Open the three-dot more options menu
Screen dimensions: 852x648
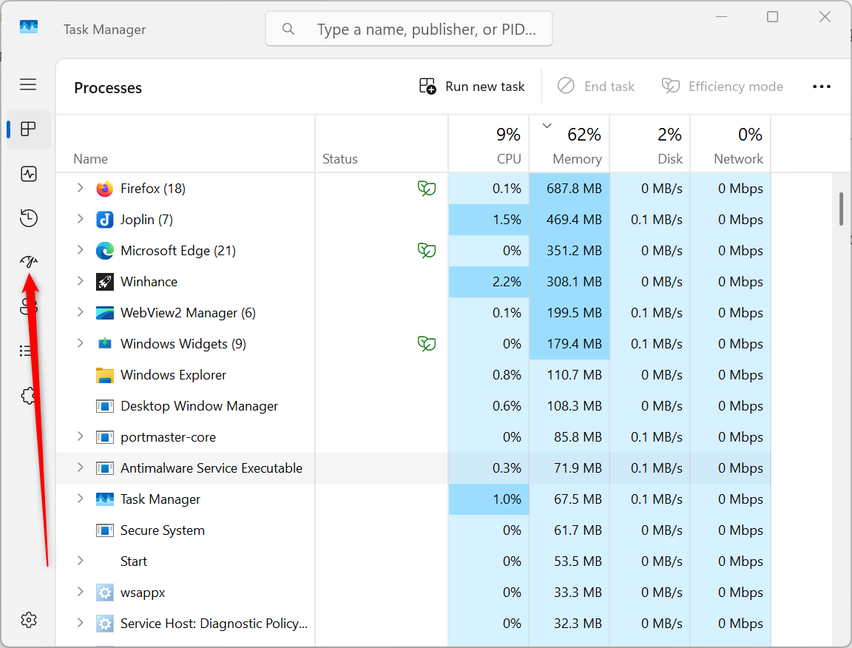pyautogui.click(x=821, y=86)
